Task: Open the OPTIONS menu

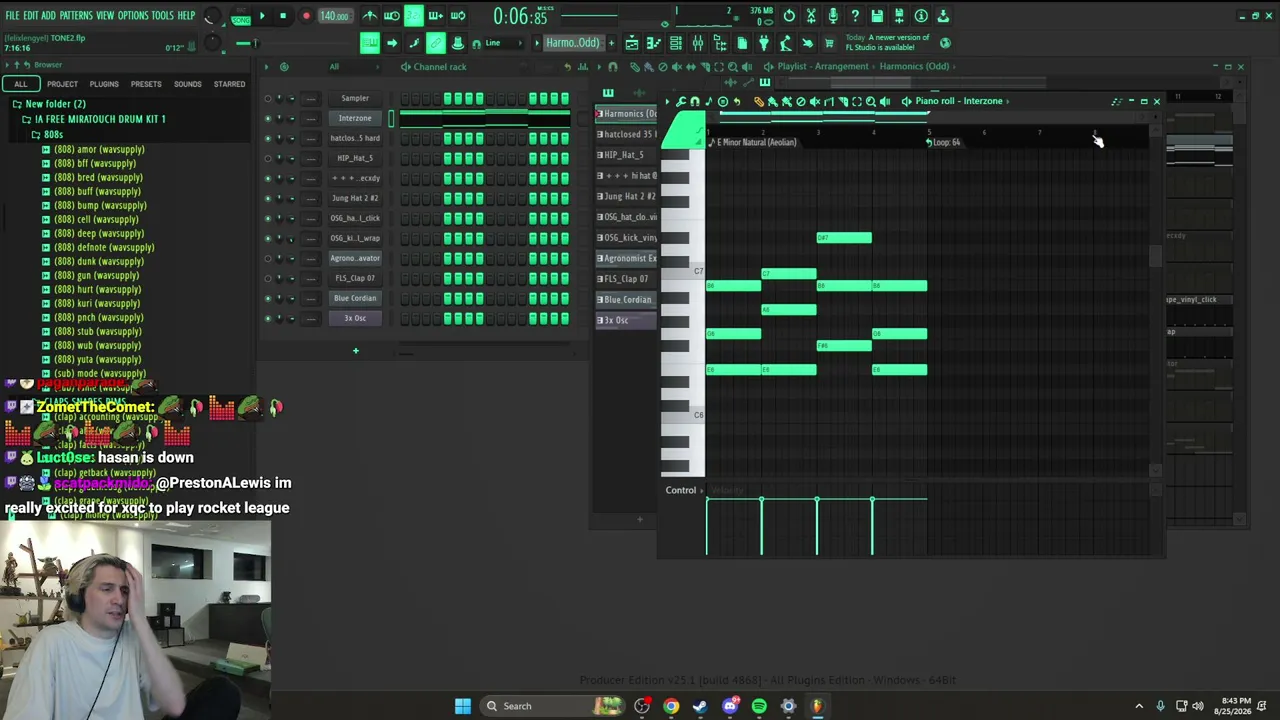Action: coord(133,16)
